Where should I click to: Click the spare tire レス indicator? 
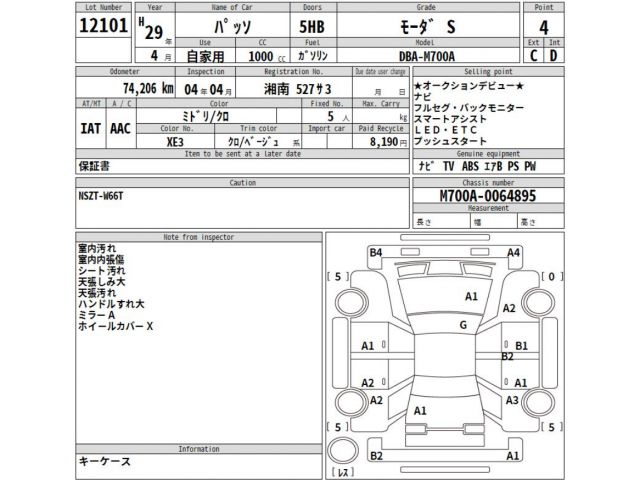coord(342,472)
